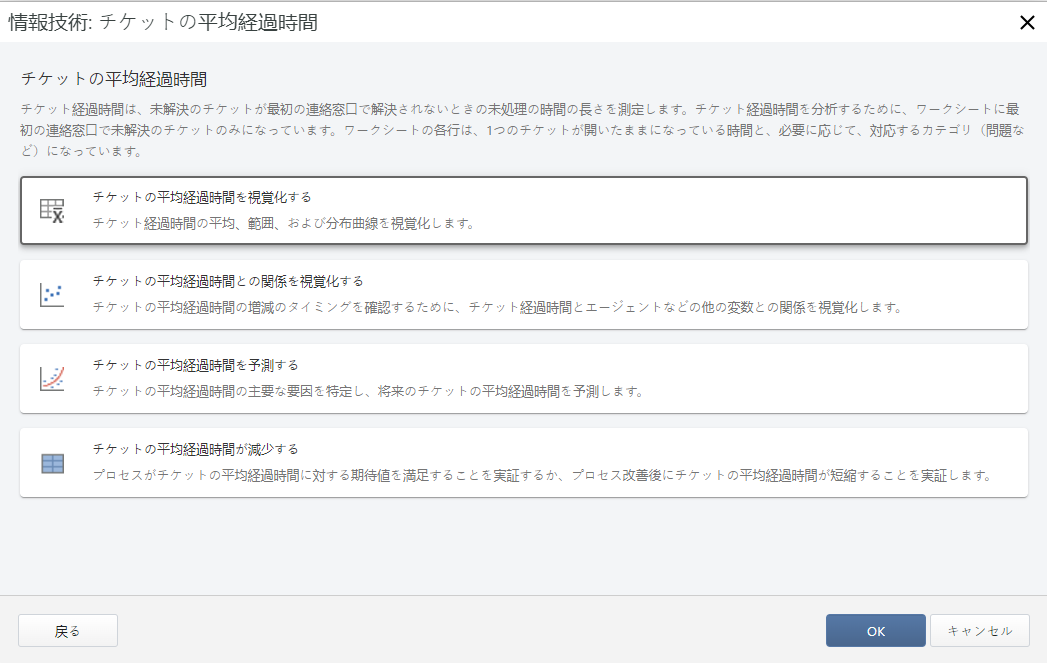1047x663 pixels.
Task: Click the description about 平均、範囲、および分布曲線
Action: click(x=283, y=223)
